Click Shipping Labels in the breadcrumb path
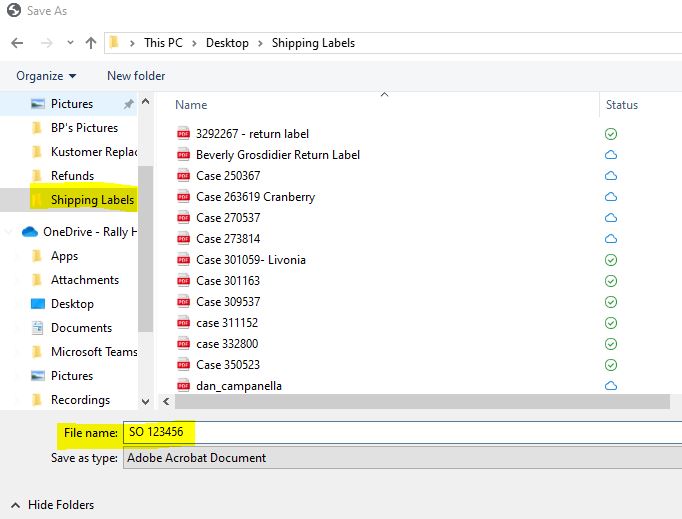 pos(313,43)
